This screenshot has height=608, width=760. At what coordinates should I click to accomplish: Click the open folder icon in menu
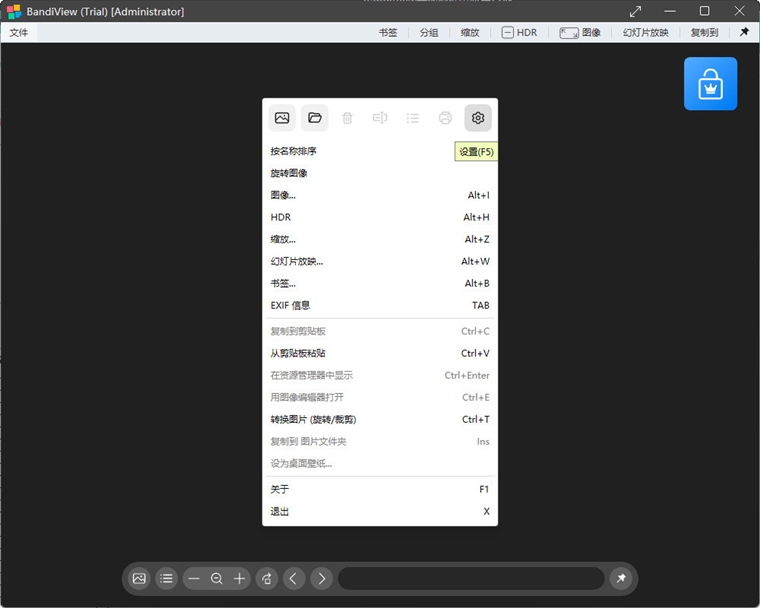coord(315,118)
